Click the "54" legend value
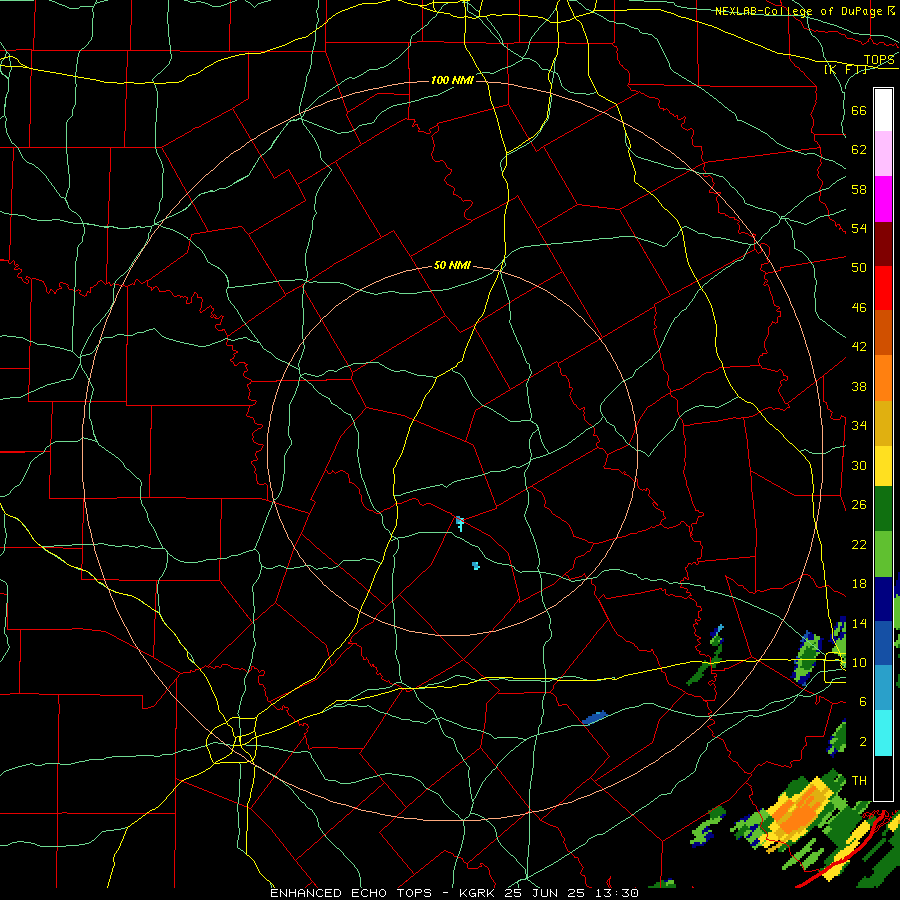Screen dimensions: 900x900 [859, 228]
